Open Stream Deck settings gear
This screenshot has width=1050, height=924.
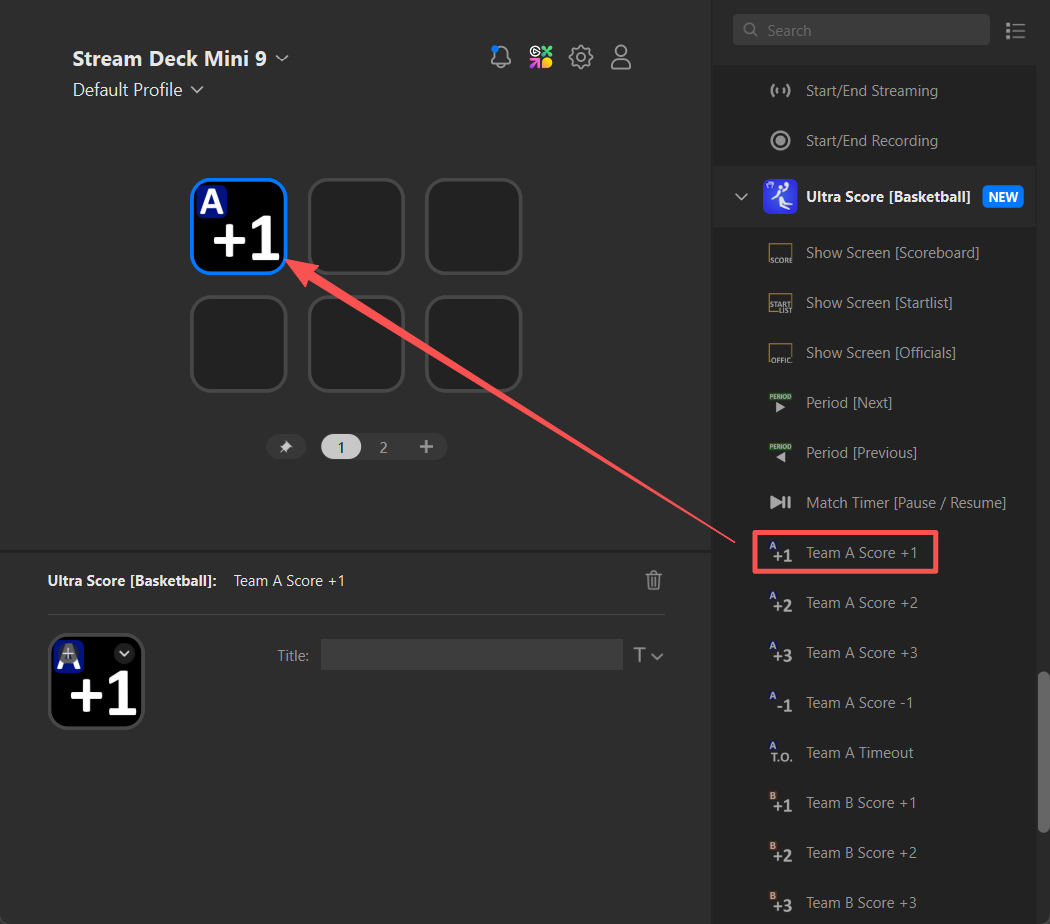(581, 57)
